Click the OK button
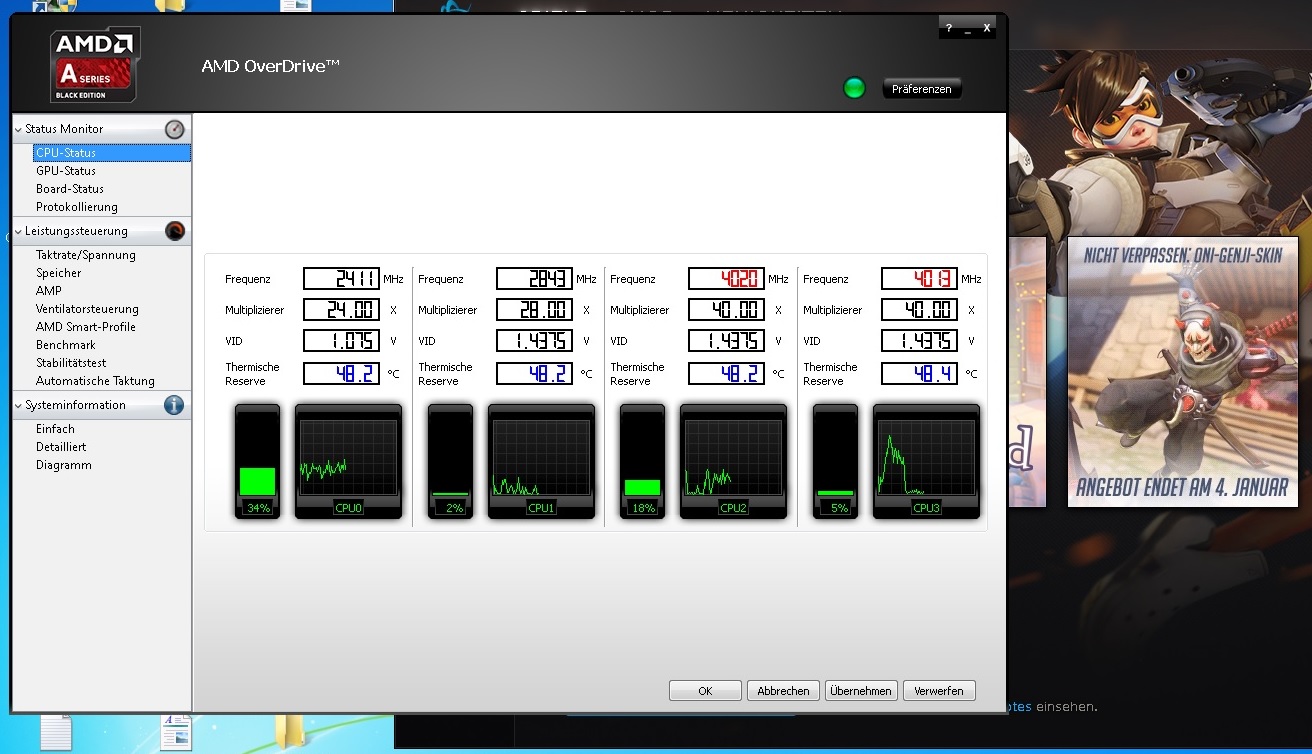Viewport: 1312px width, 754px height. 705,691
